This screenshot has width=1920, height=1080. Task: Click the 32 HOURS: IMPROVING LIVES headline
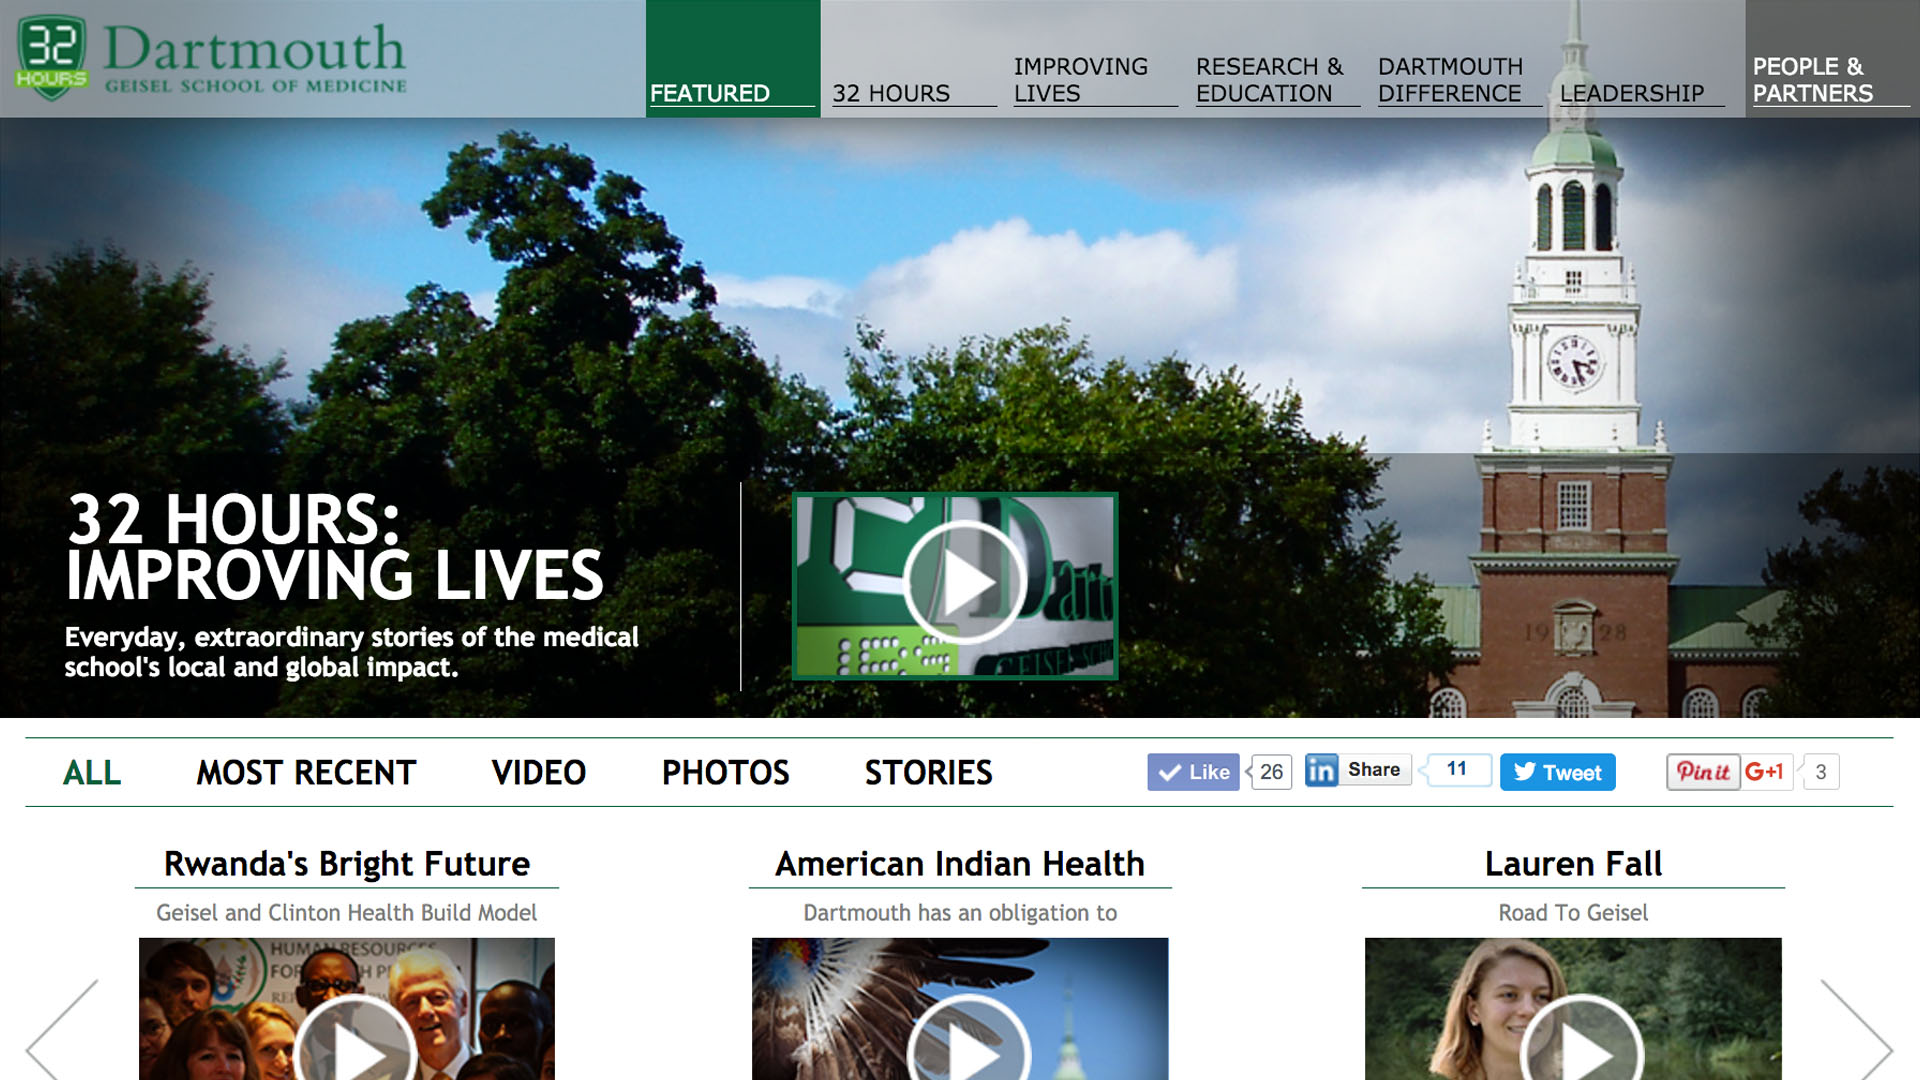[x=335, y=547]
